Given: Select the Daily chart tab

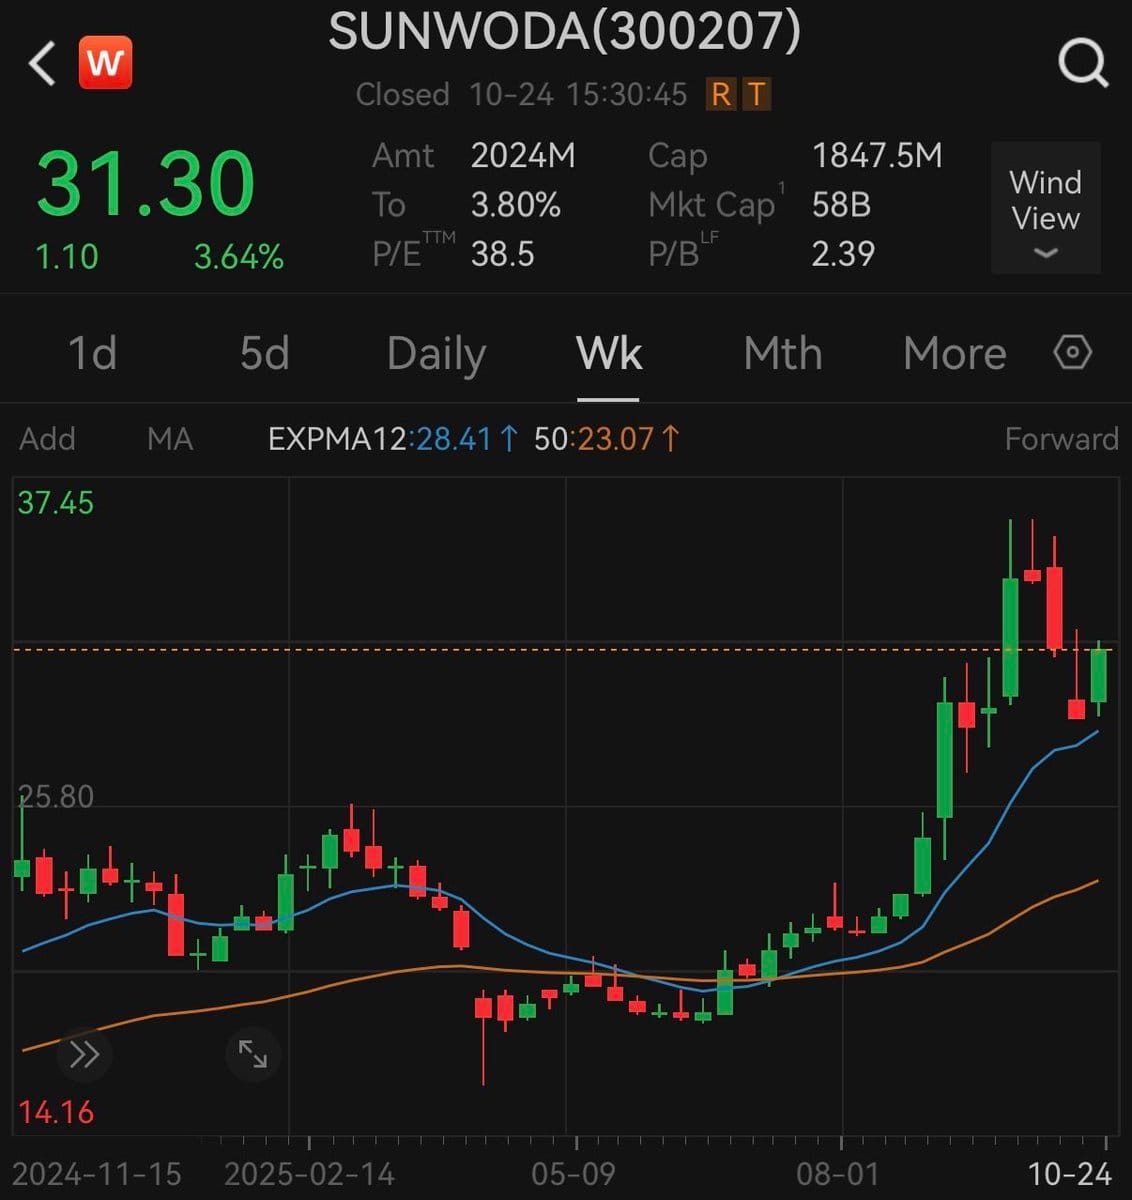Looking at the screenshot, I should click(436, 354).
